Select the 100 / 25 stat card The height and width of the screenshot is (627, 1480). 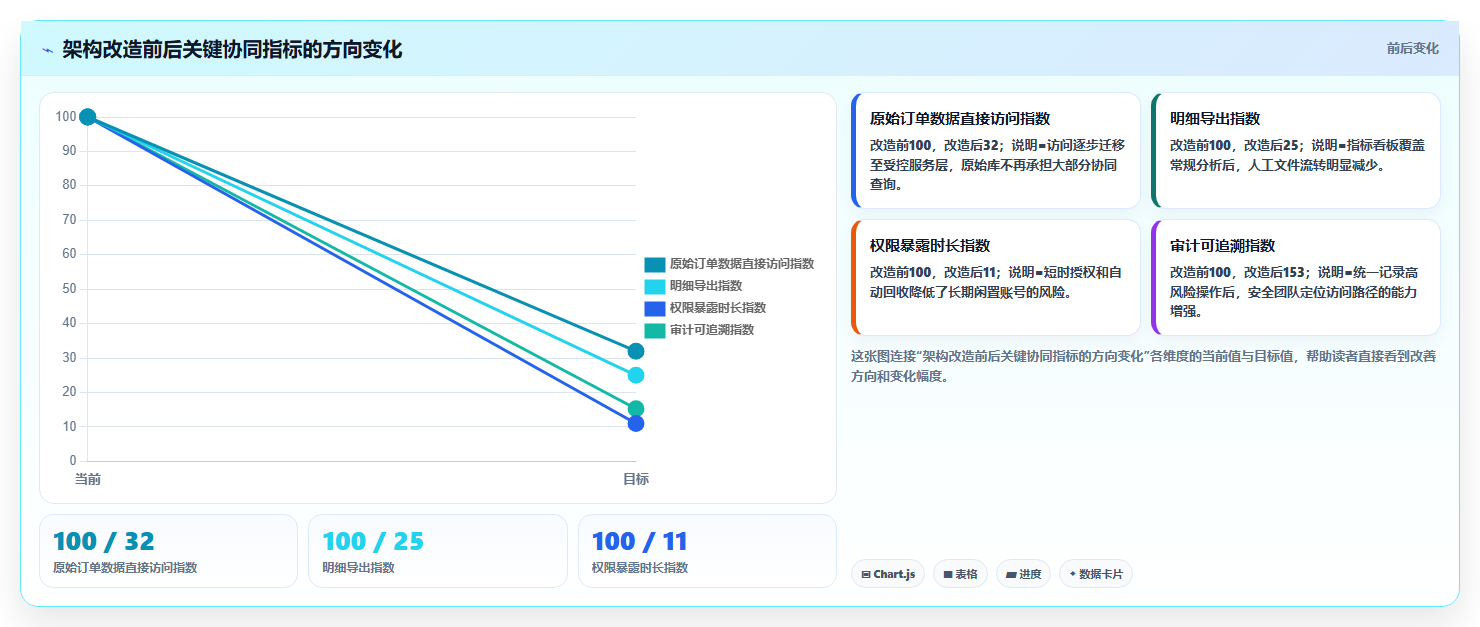(438, 551)
